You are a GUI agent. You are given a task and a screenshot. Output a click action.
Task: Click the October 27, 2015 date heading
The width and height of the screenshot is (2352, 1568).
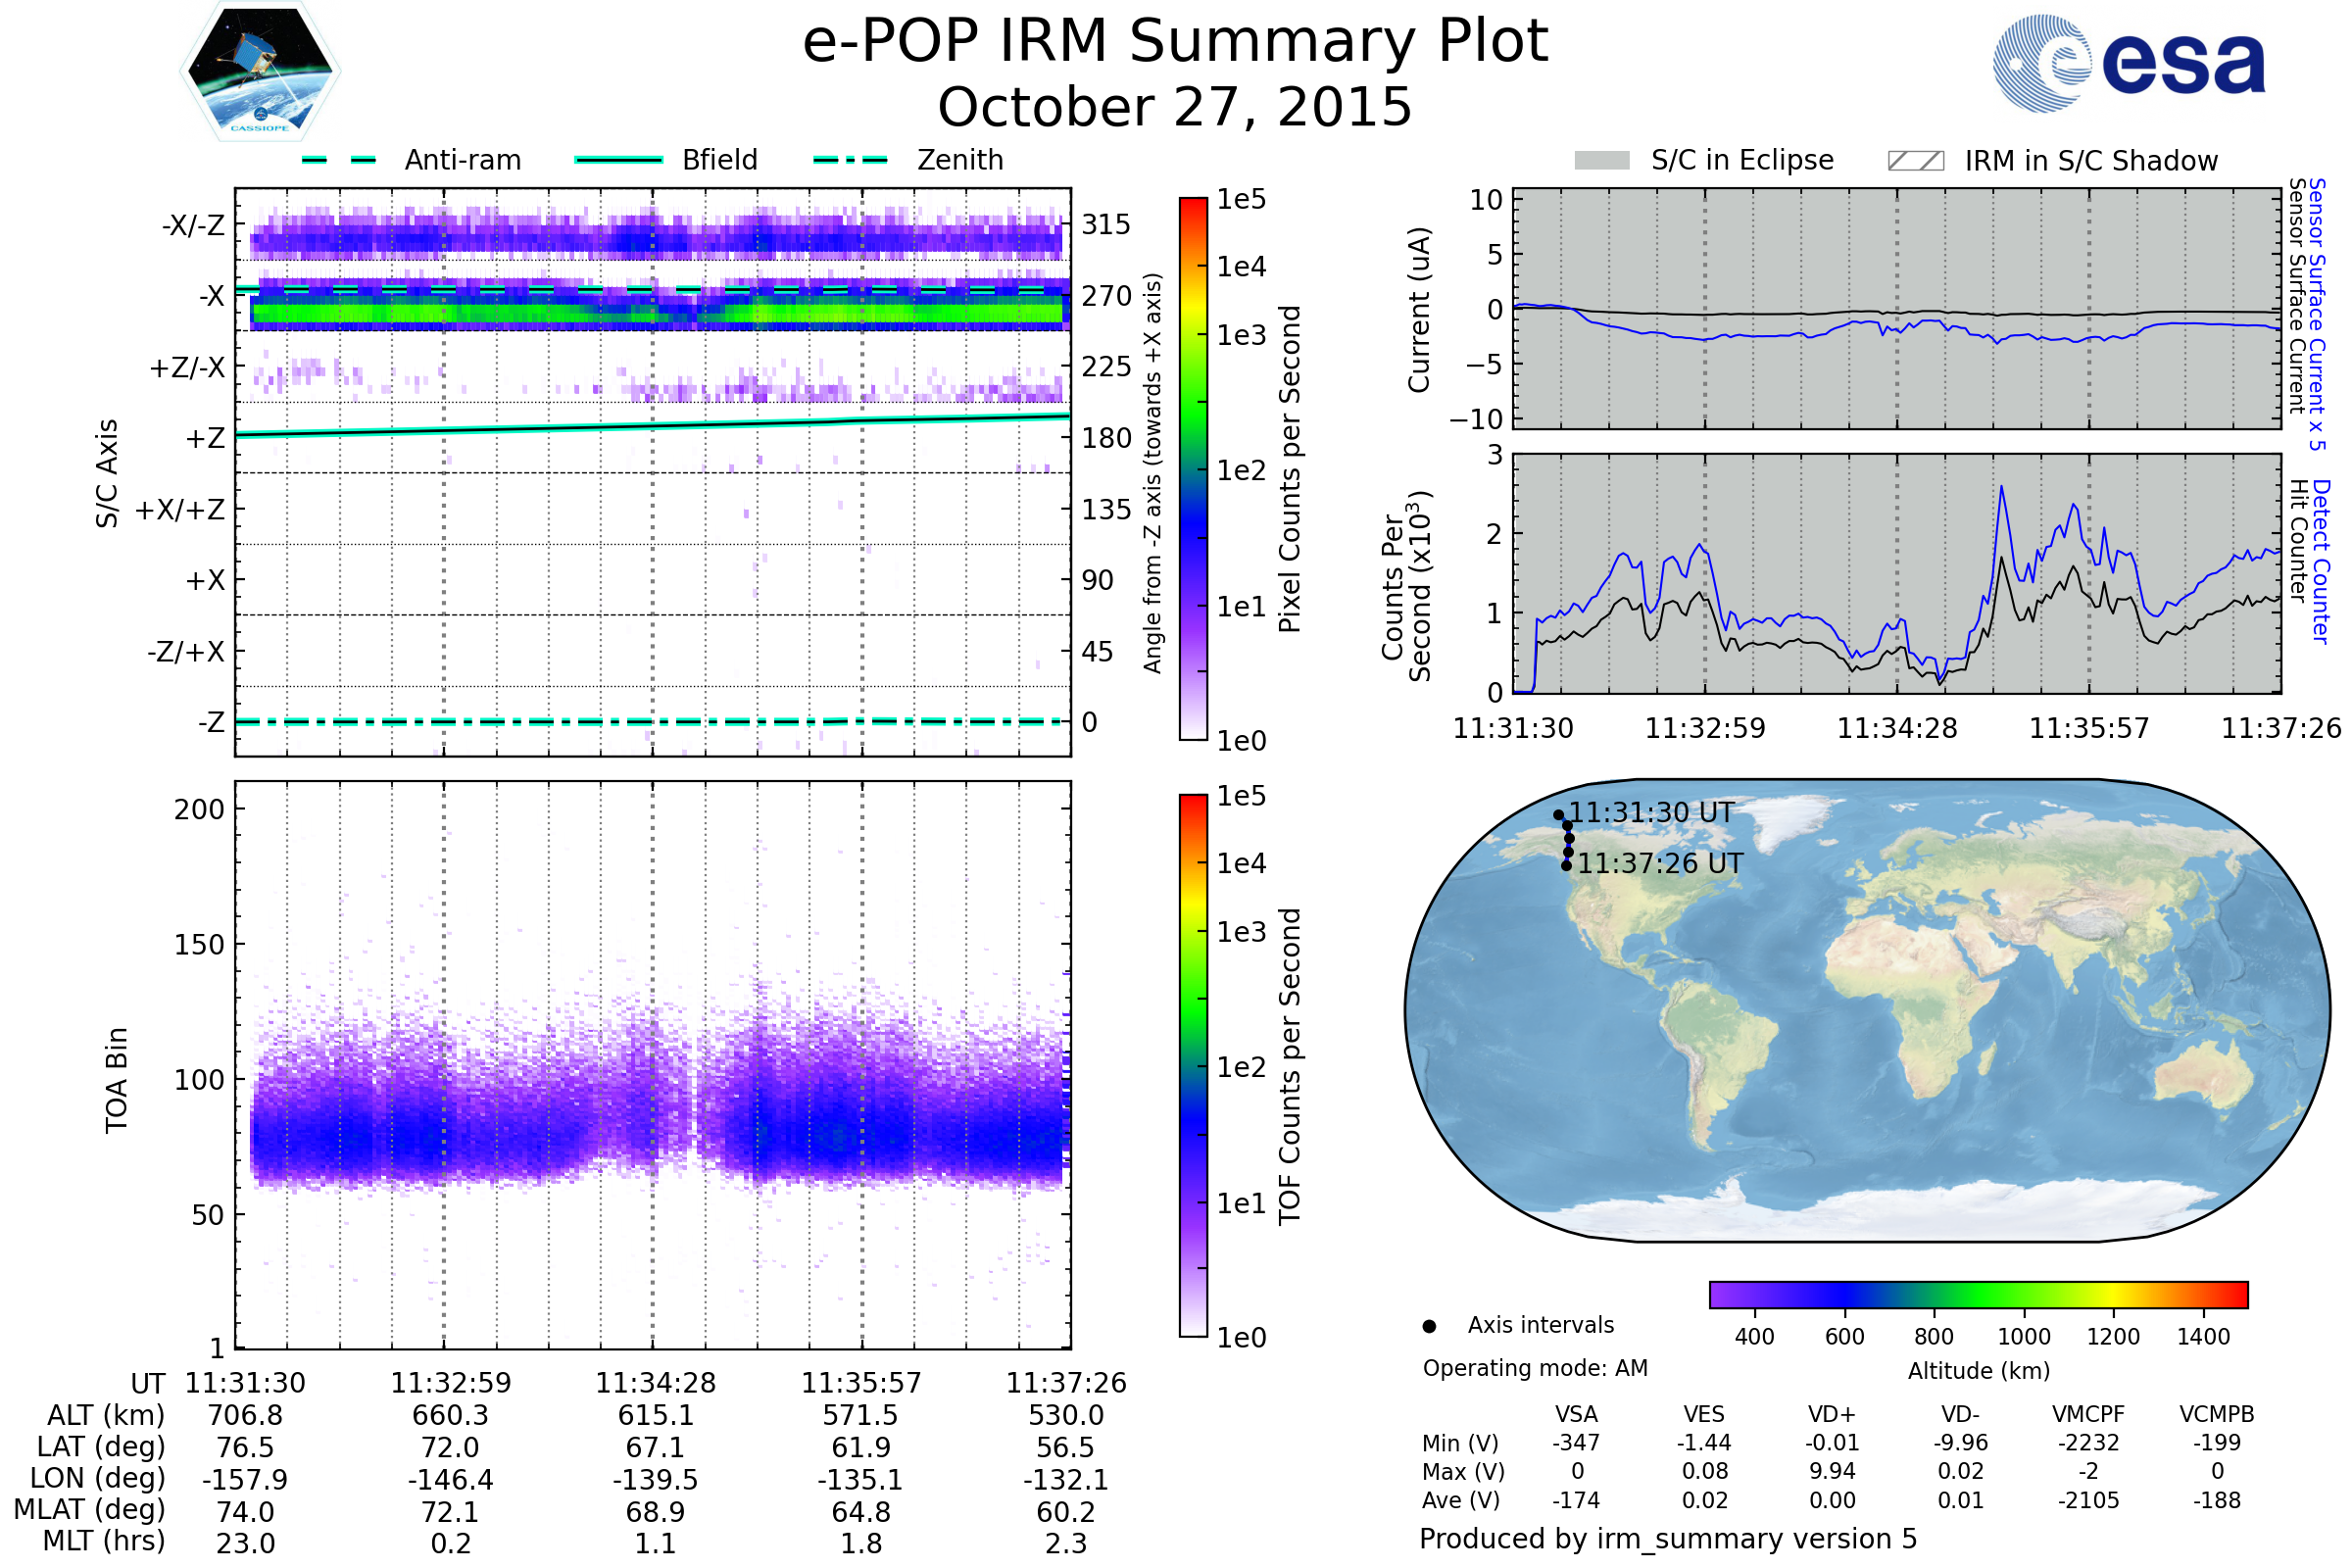[1175, 108]
